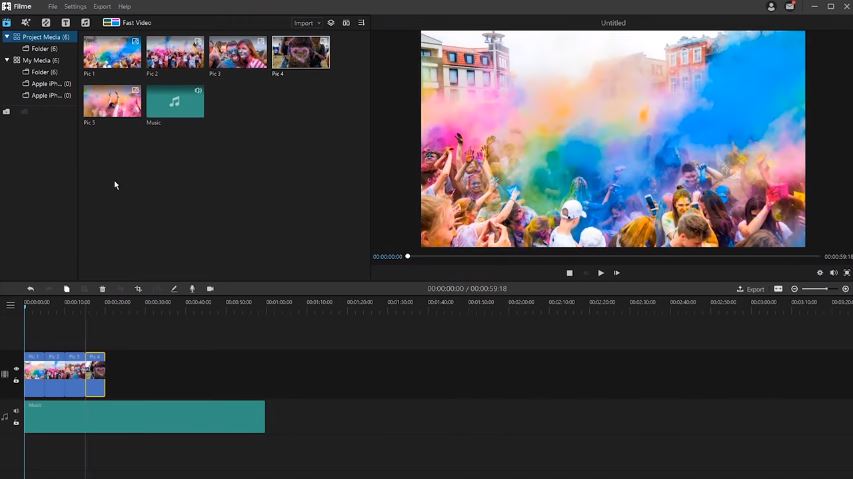Image resolution: width=853 pixels, height=479 pixels.
Task: Open the Text tab icon in media toolbar
Action: [66, 22]
